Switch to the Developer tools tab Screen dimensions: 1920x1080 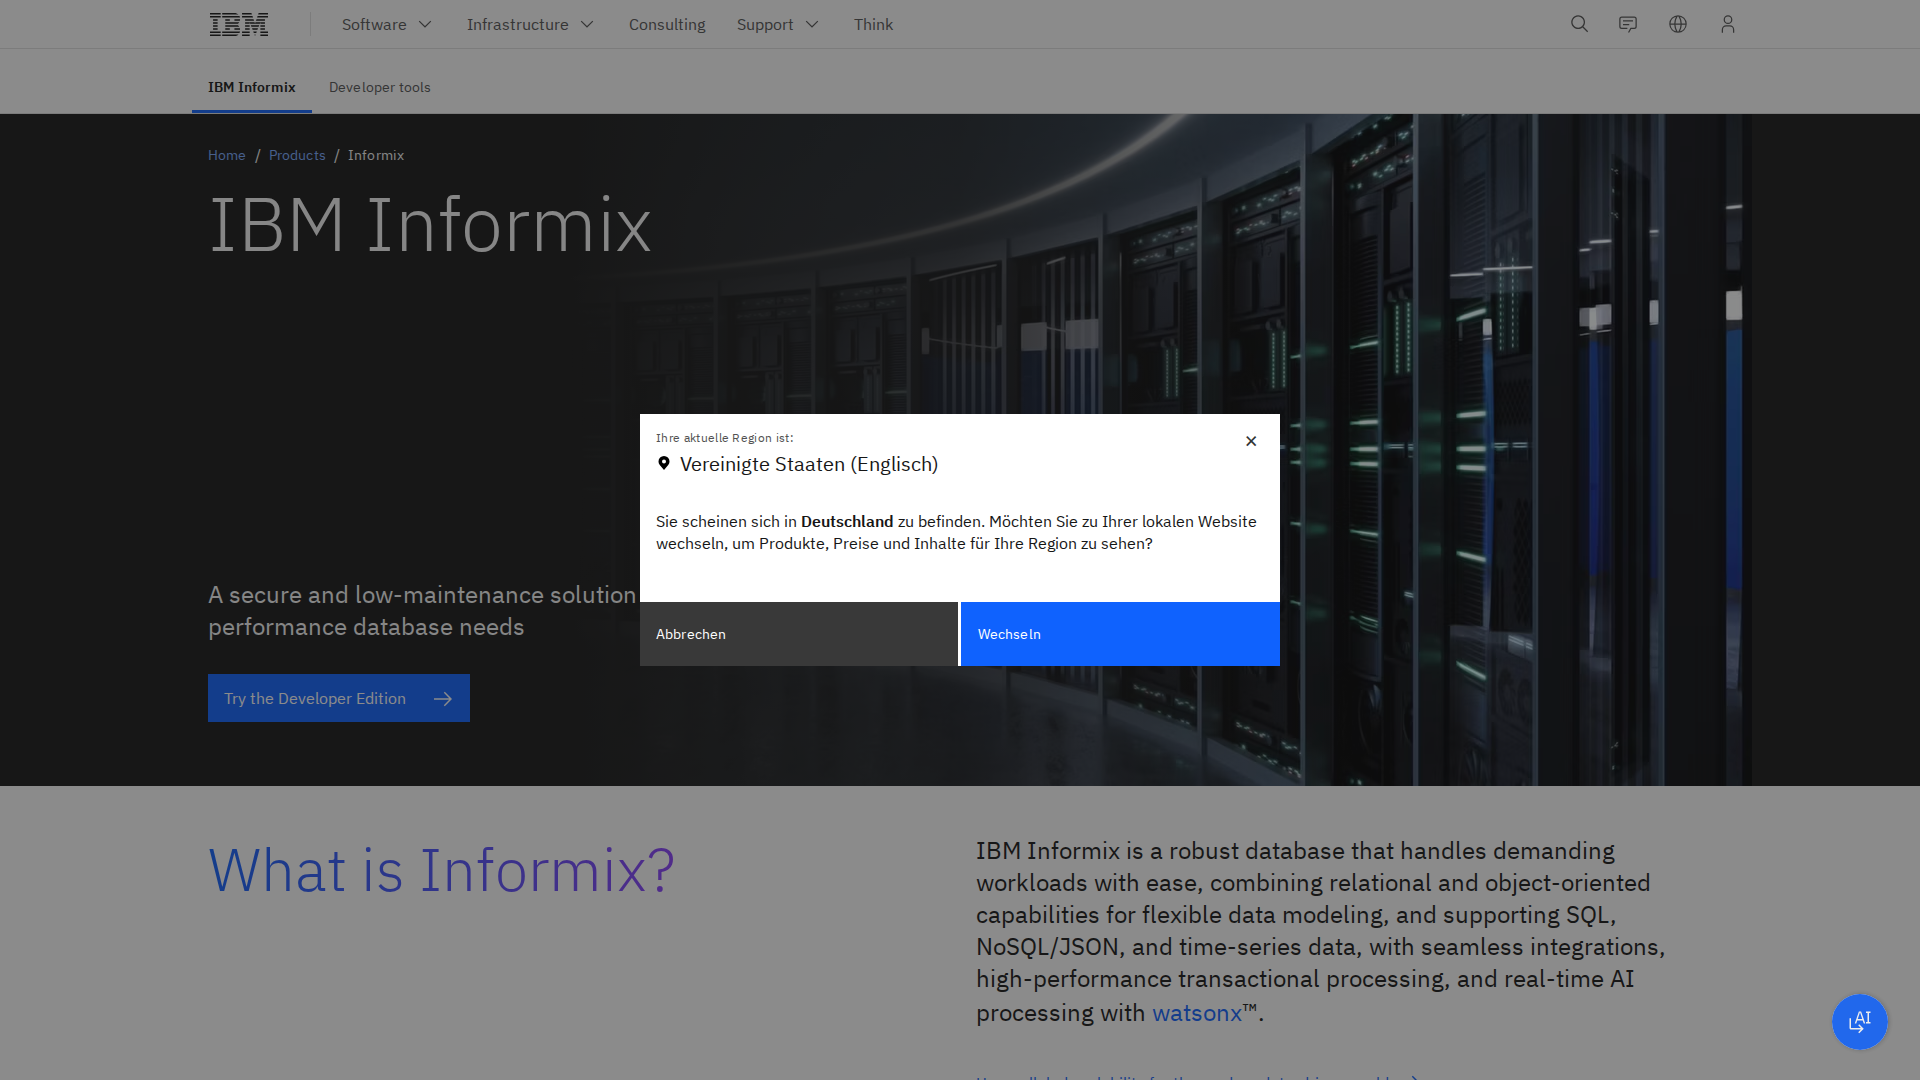tap(379, 87)
